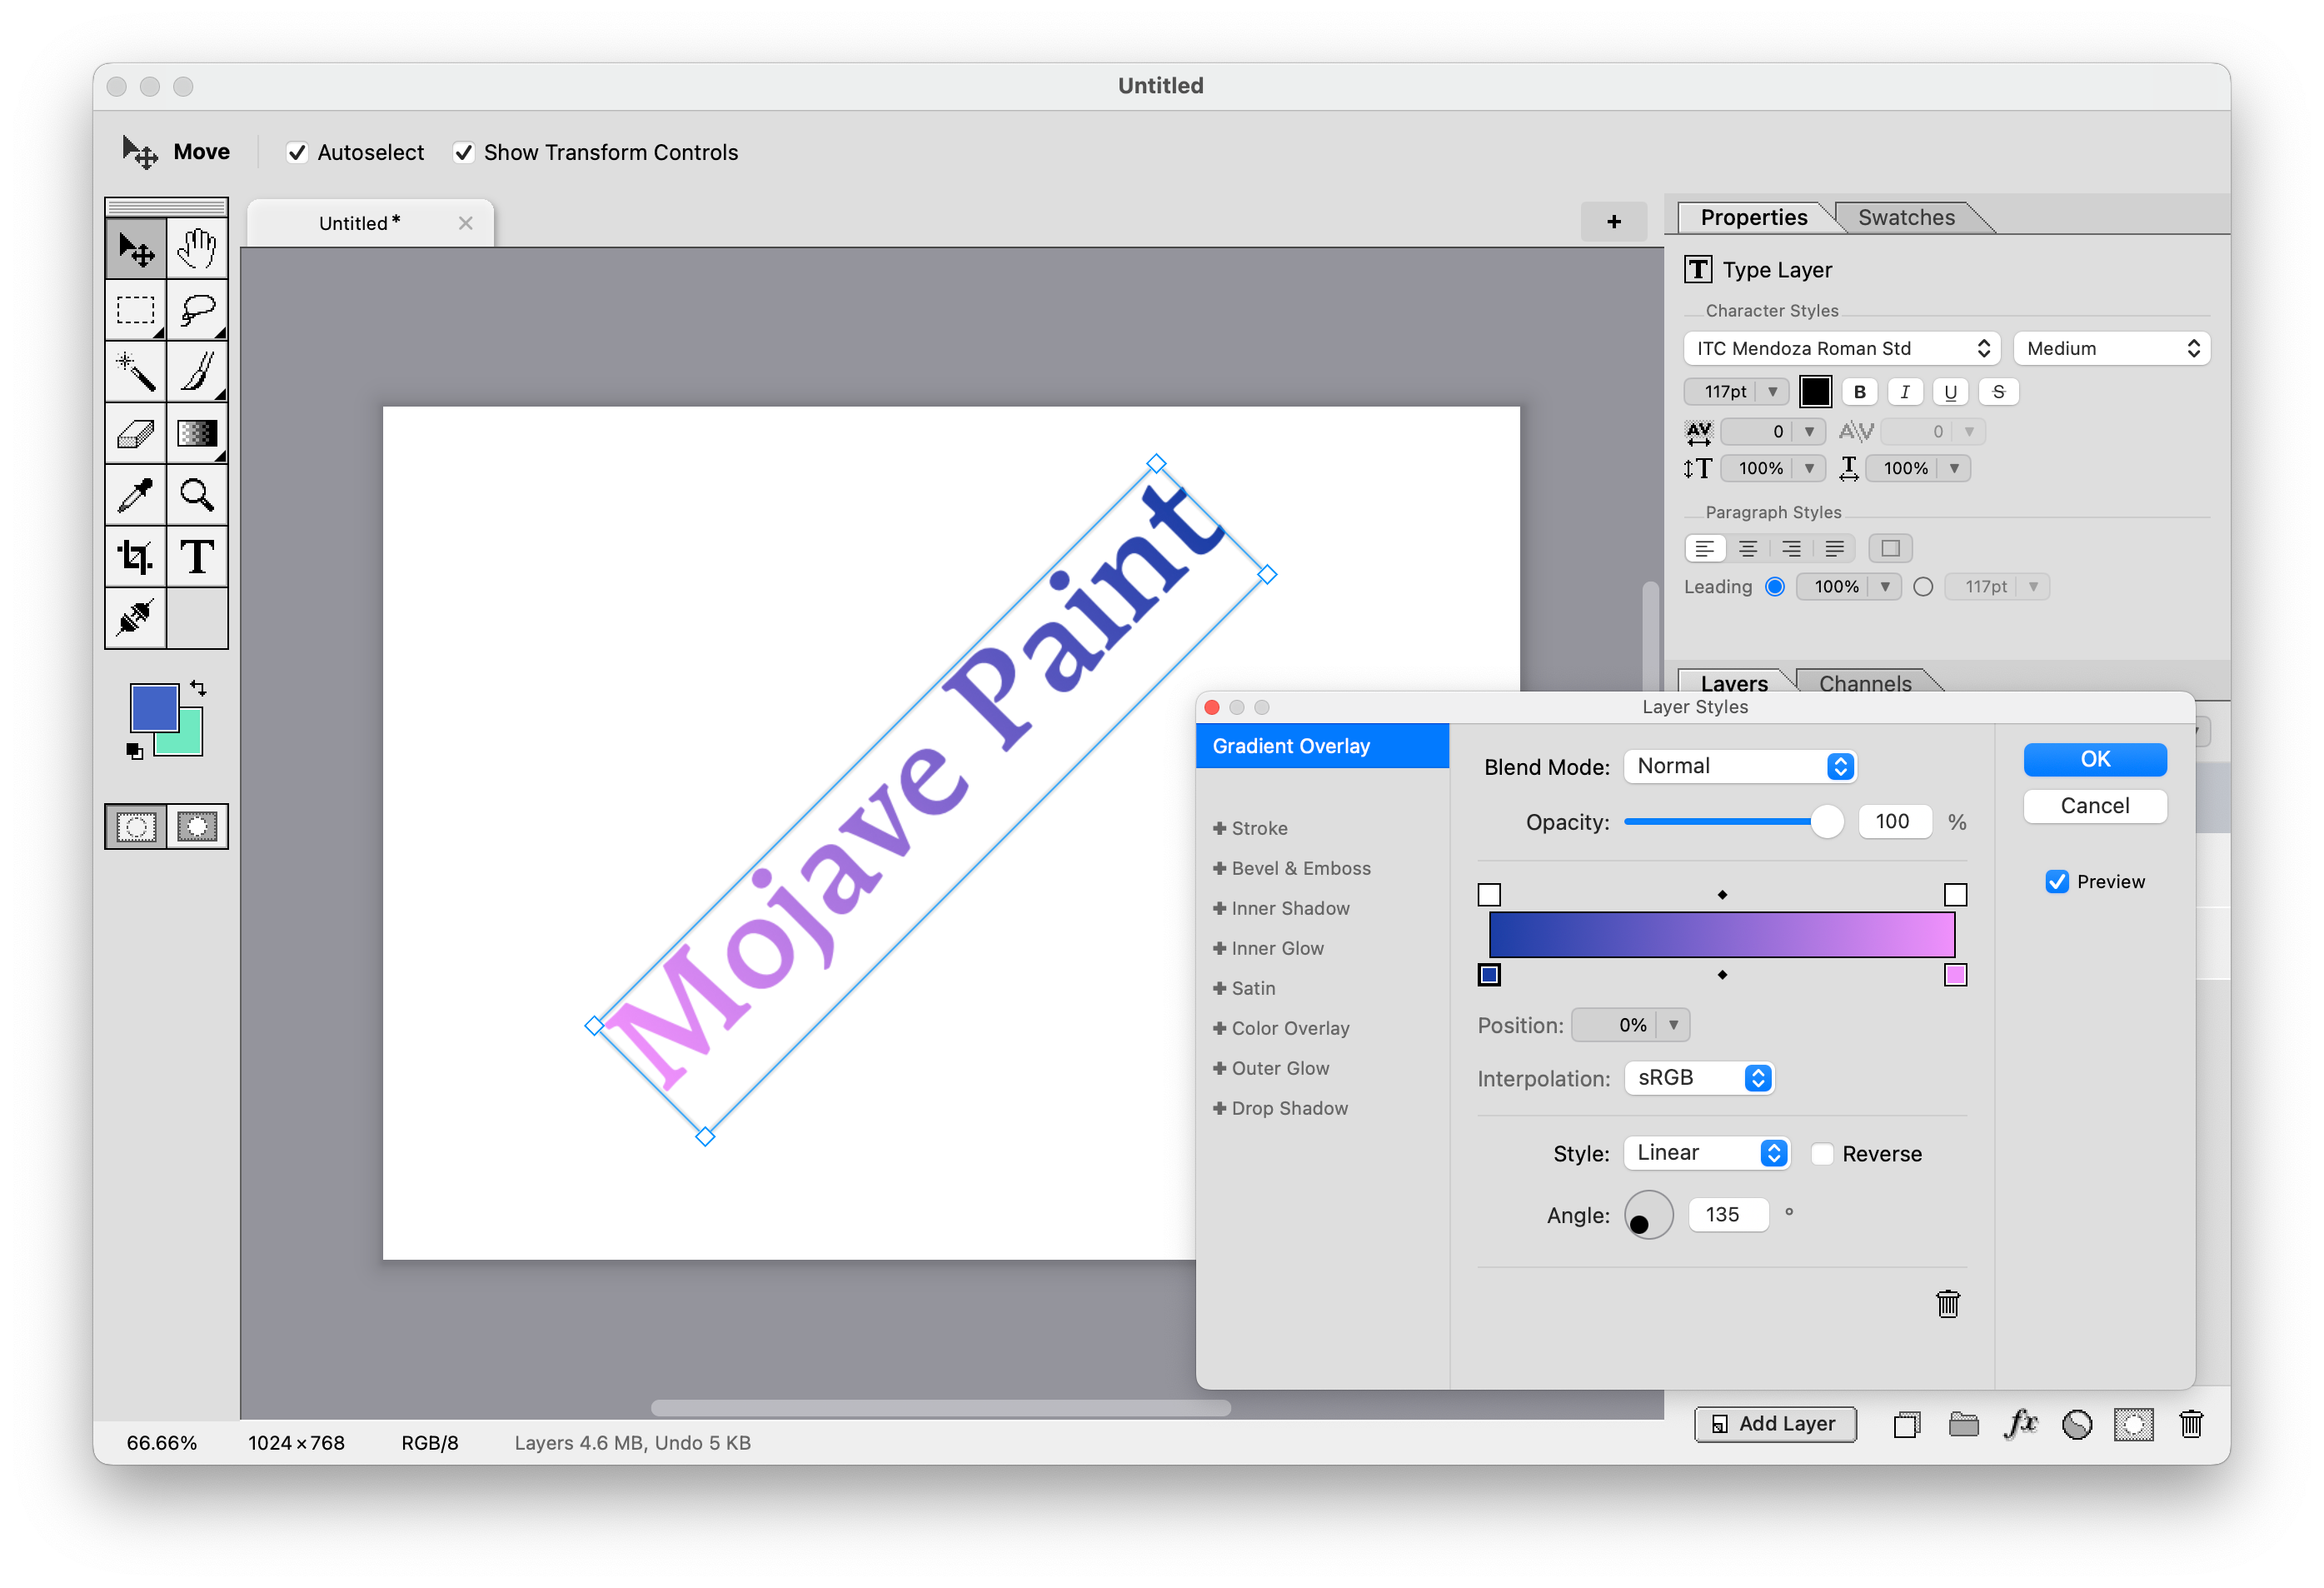This screenshot has height=1588, width=2324.
Task: Click the Add Layer button
Action: pos(1775,1424)
